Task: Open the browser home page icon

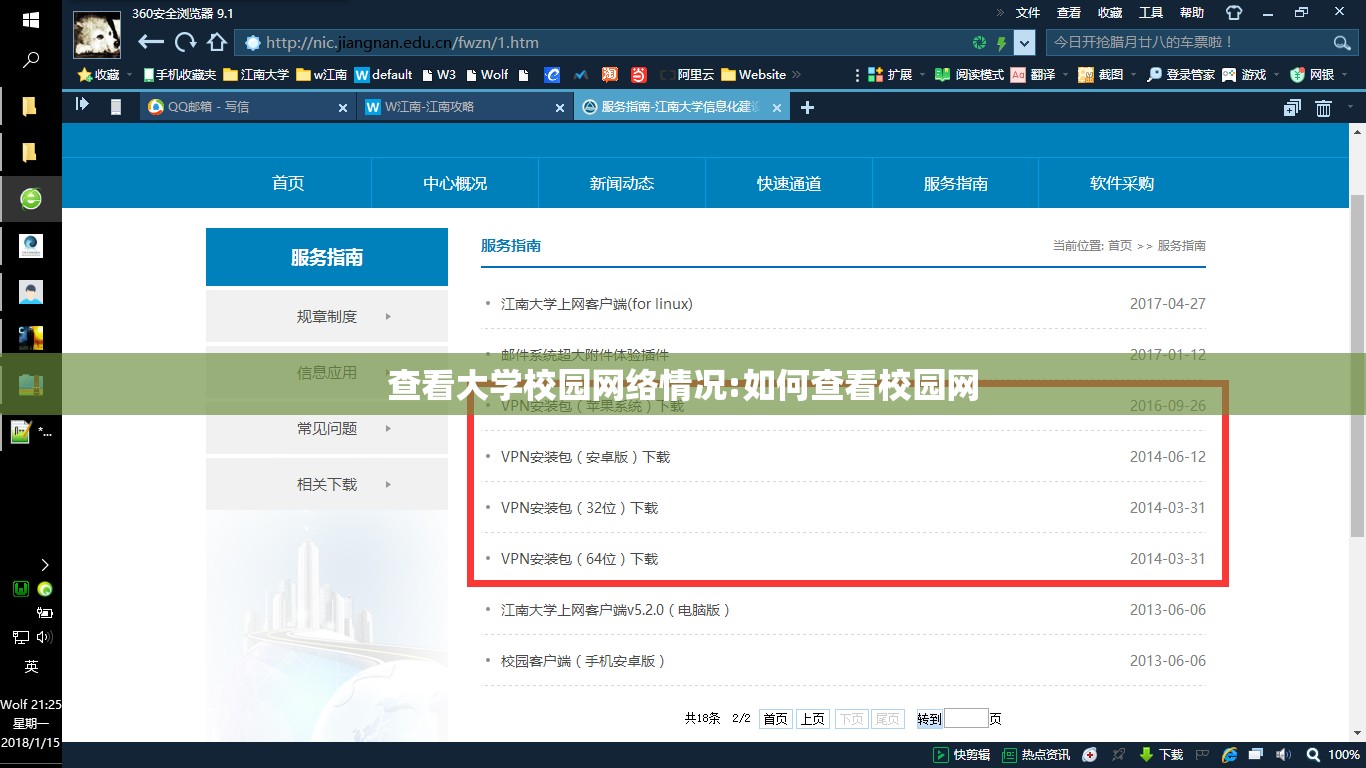Action: [x=217, y=42]
